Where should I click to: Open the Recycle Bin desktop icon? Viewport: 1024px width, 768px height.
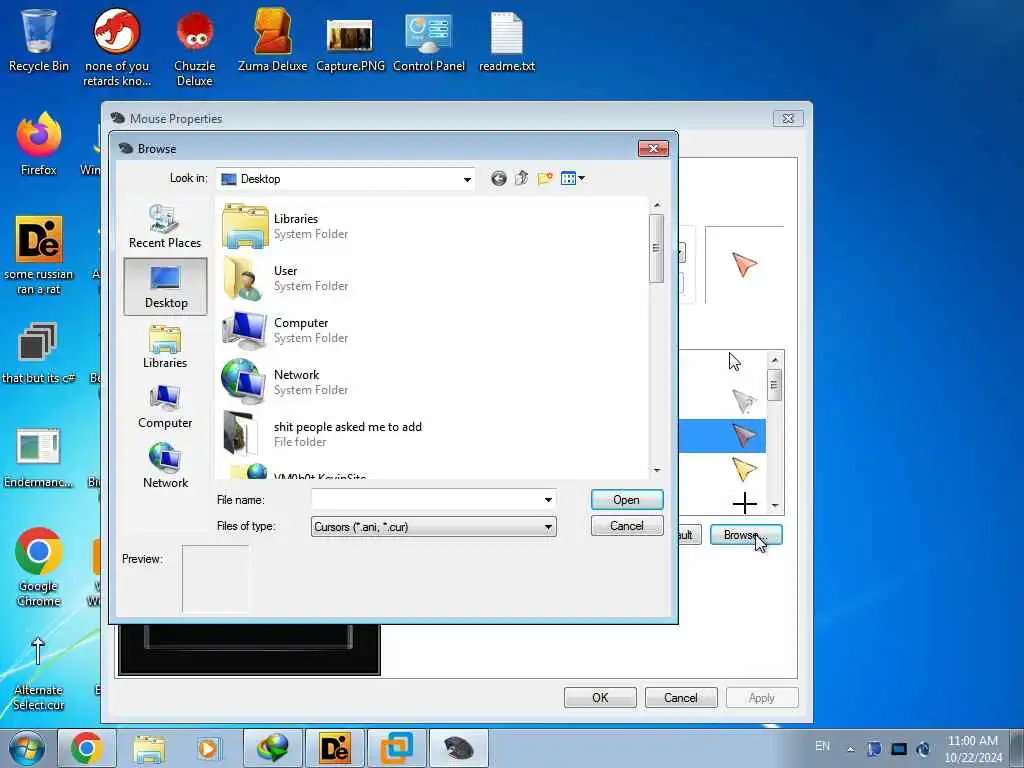pyautogui.click(x=39, y=40)
